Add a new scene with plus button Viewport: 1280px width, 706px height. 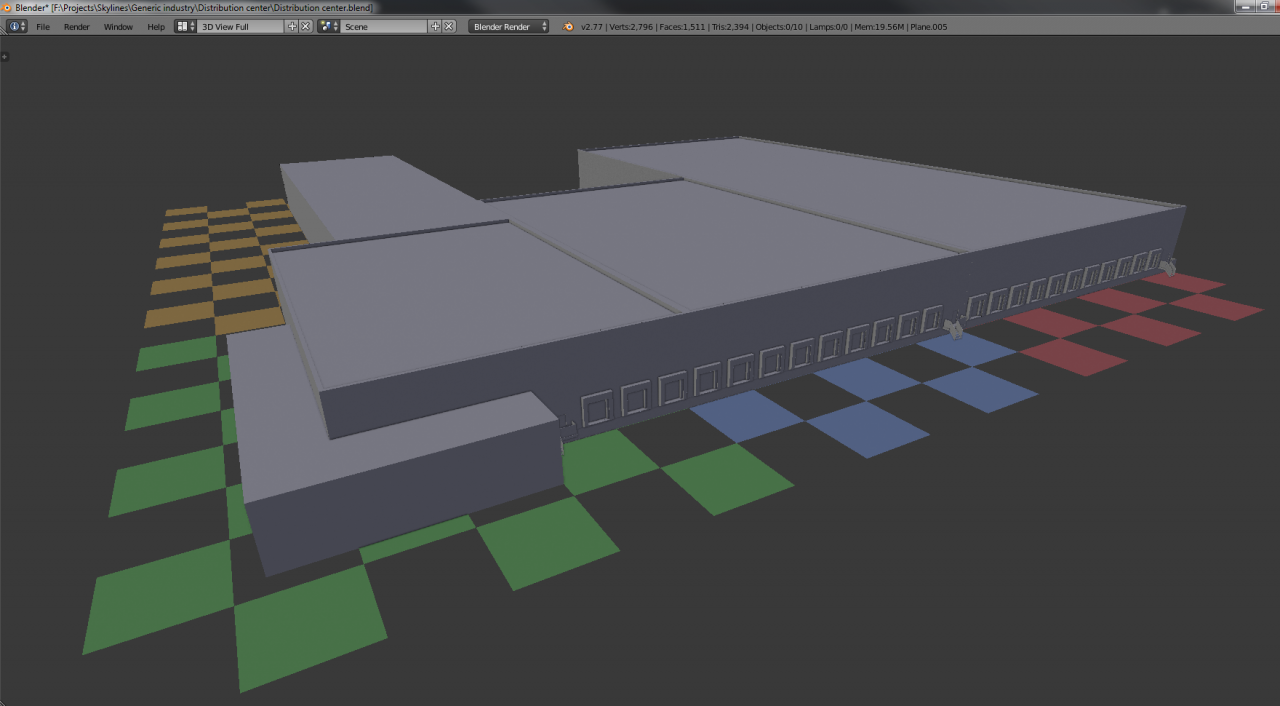tap(435, 26)
